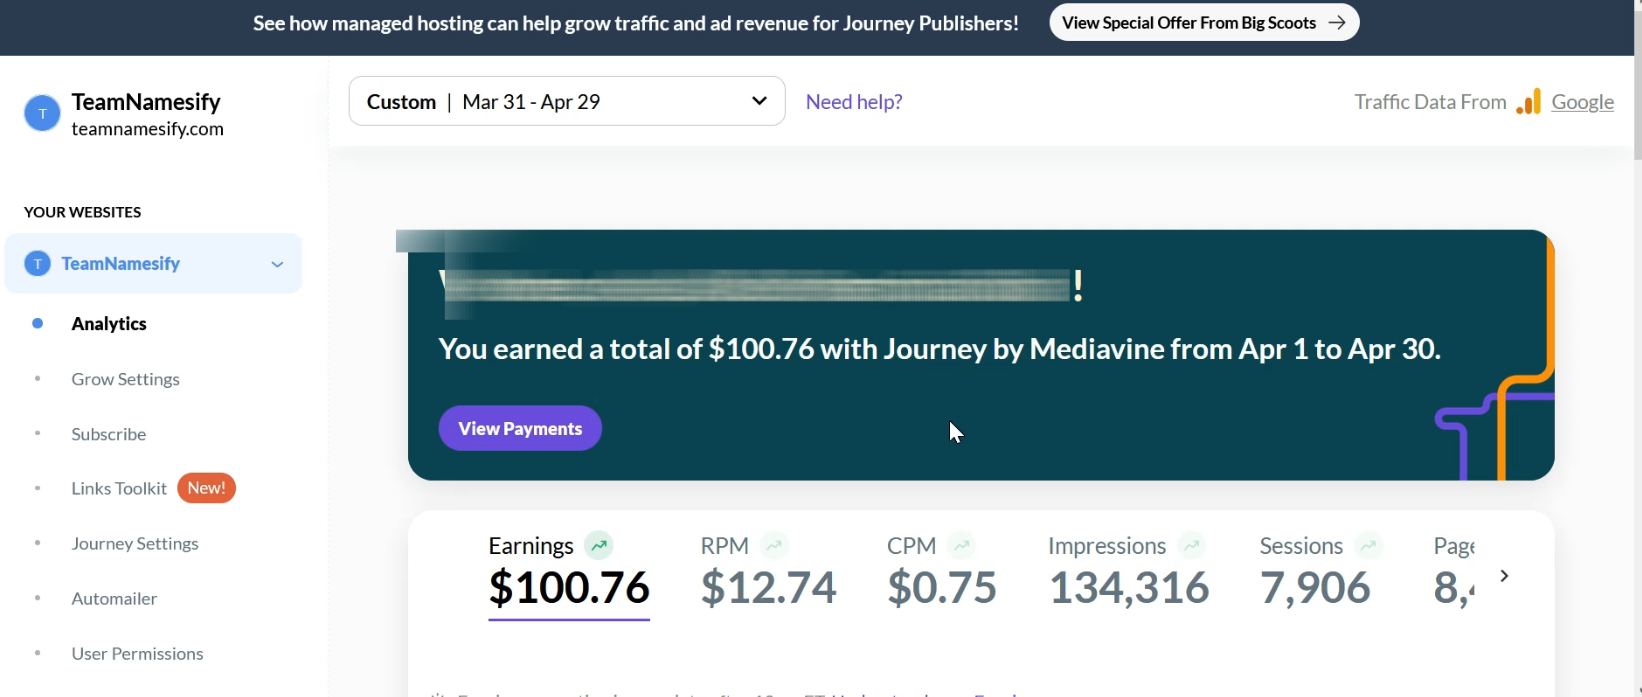This screenshot has height=697, width=1642.
Task: Follow the Google traffic data link
Action: 1582,102
